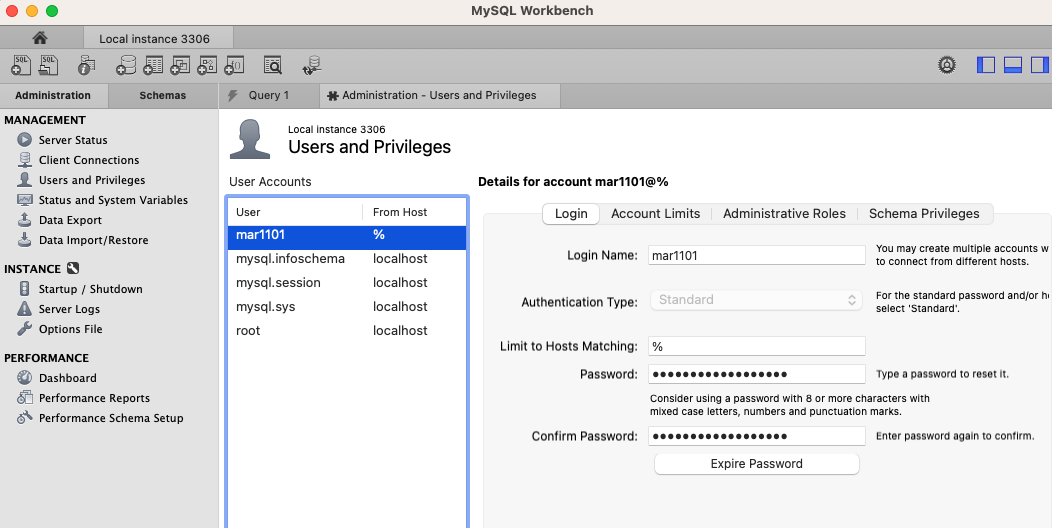
Task: Click Status and System Variables icon
Action: point(25,200)
